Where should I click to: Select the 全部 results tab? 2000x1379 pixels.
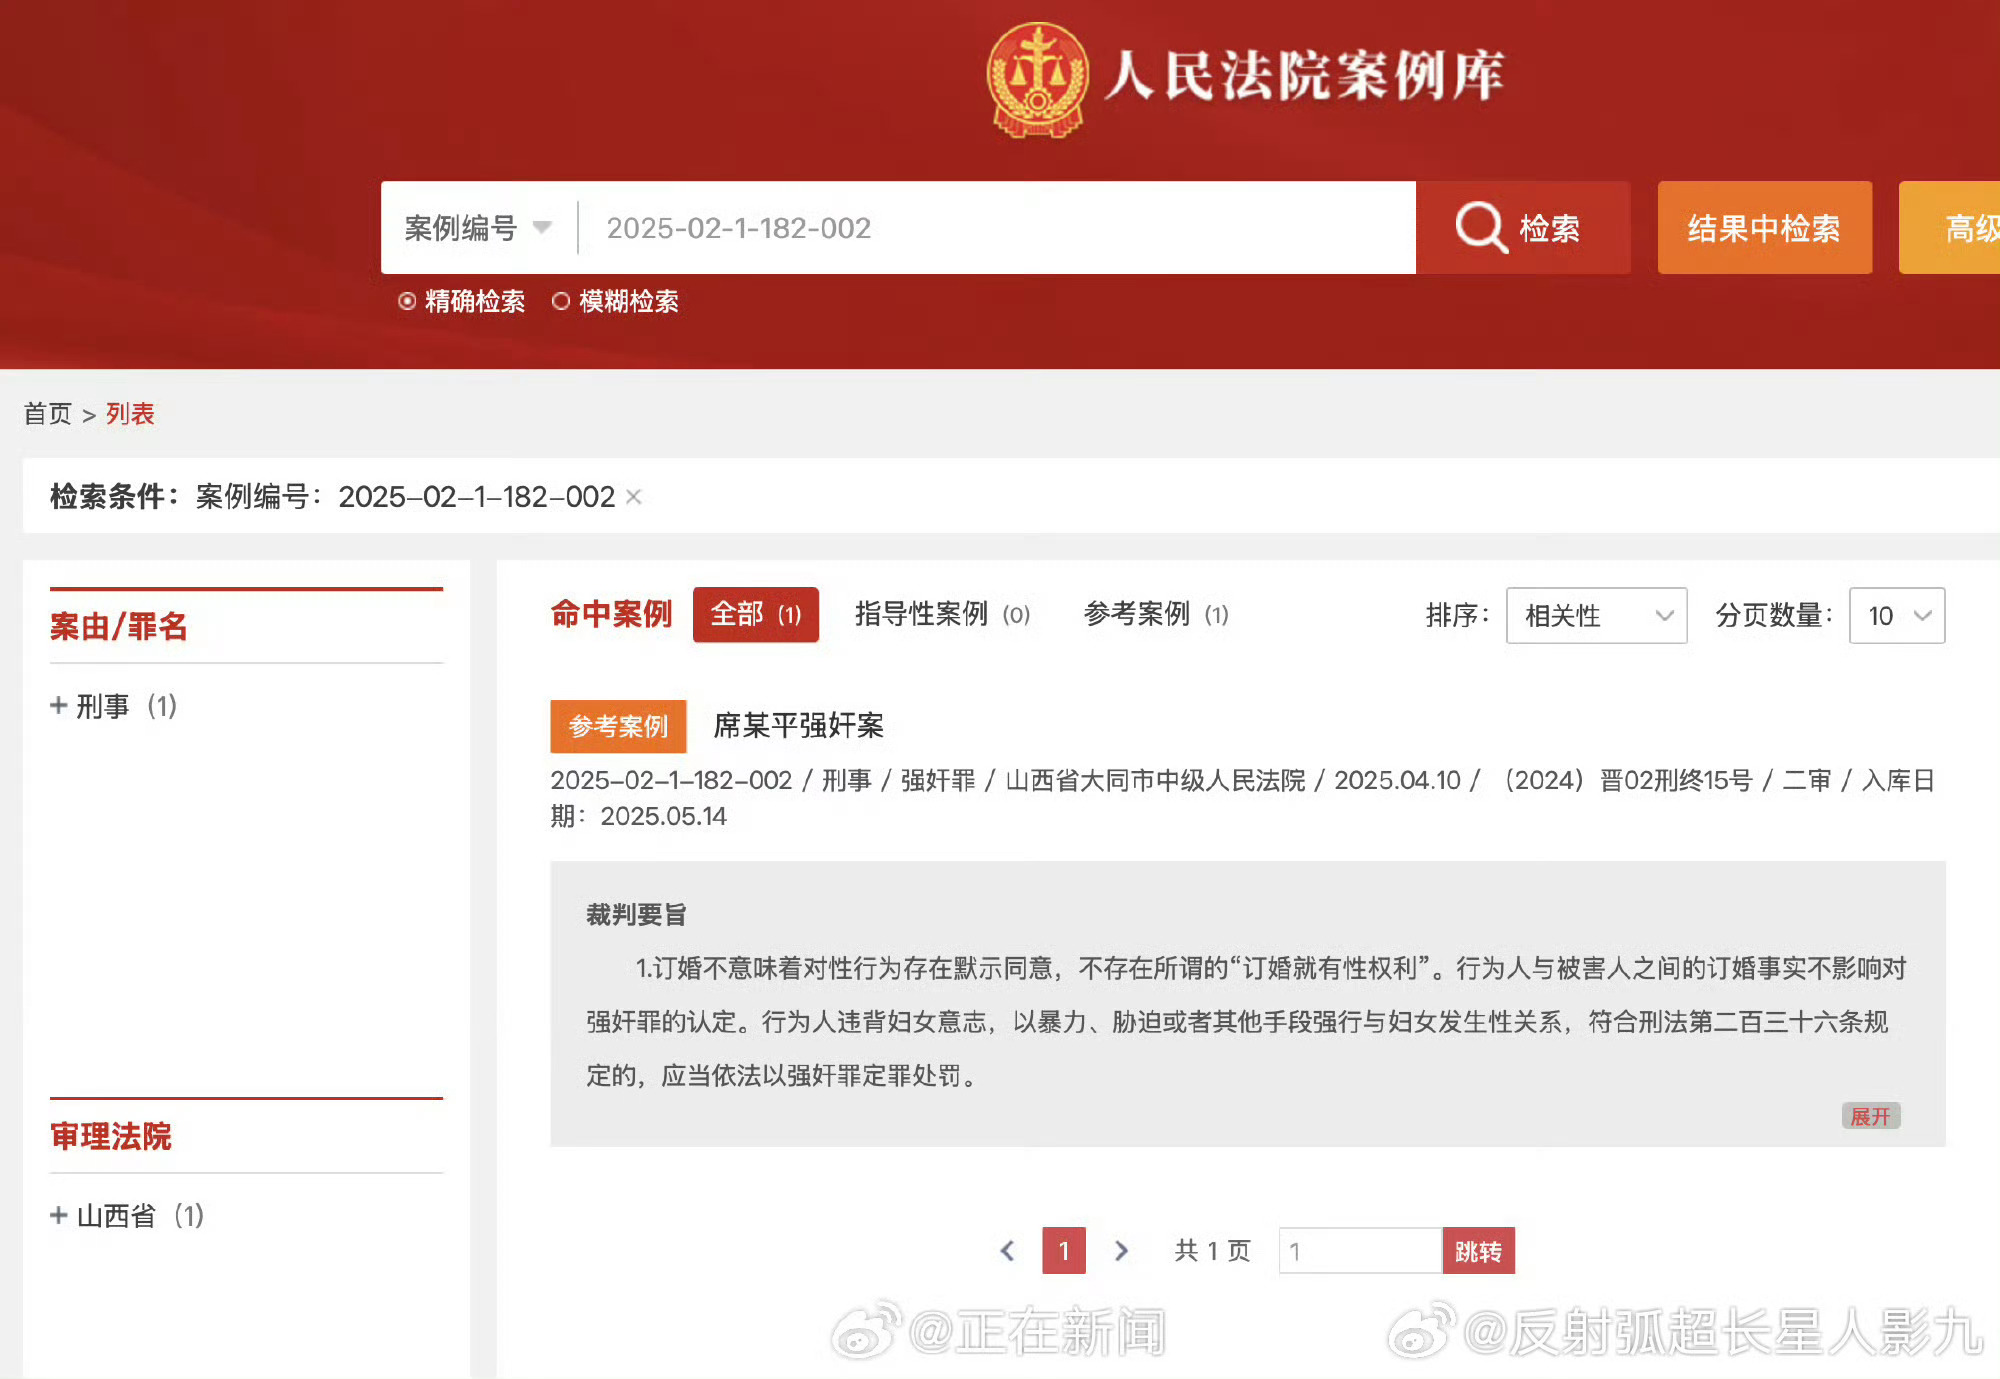pyautogui.click(x=755, y=614)
